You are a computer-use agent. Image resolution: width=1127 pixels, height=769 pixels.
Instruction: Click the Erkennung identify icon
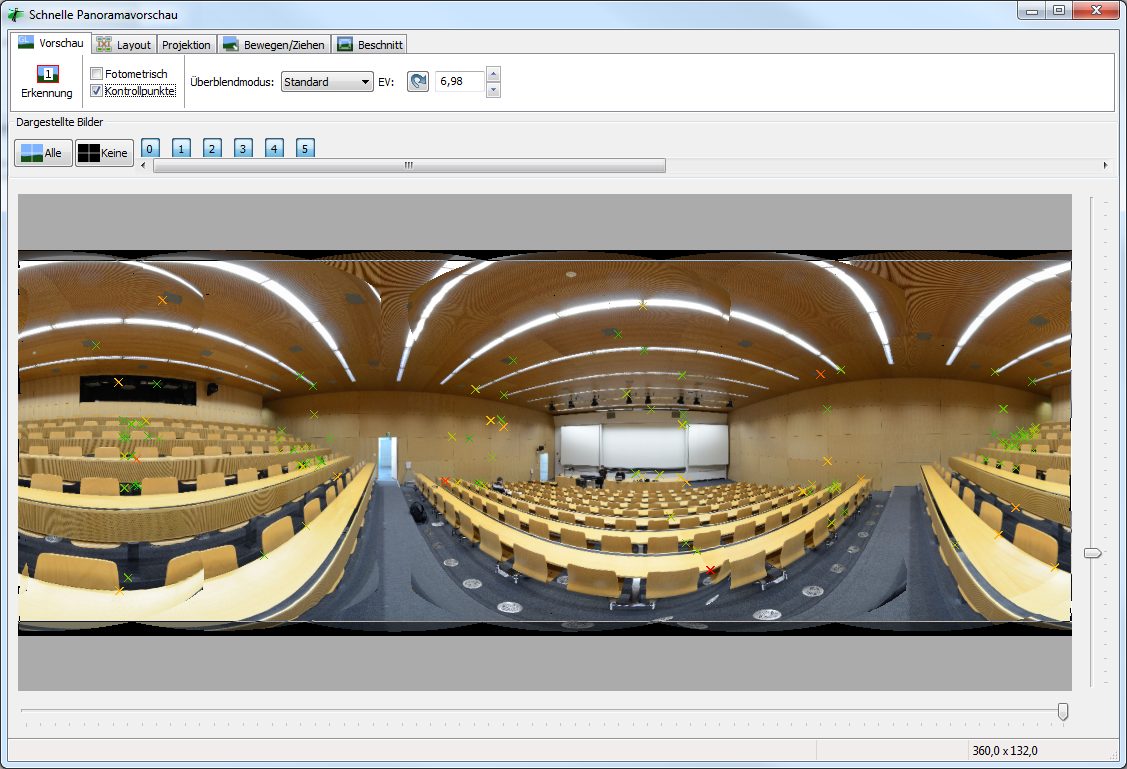(47, 75)
